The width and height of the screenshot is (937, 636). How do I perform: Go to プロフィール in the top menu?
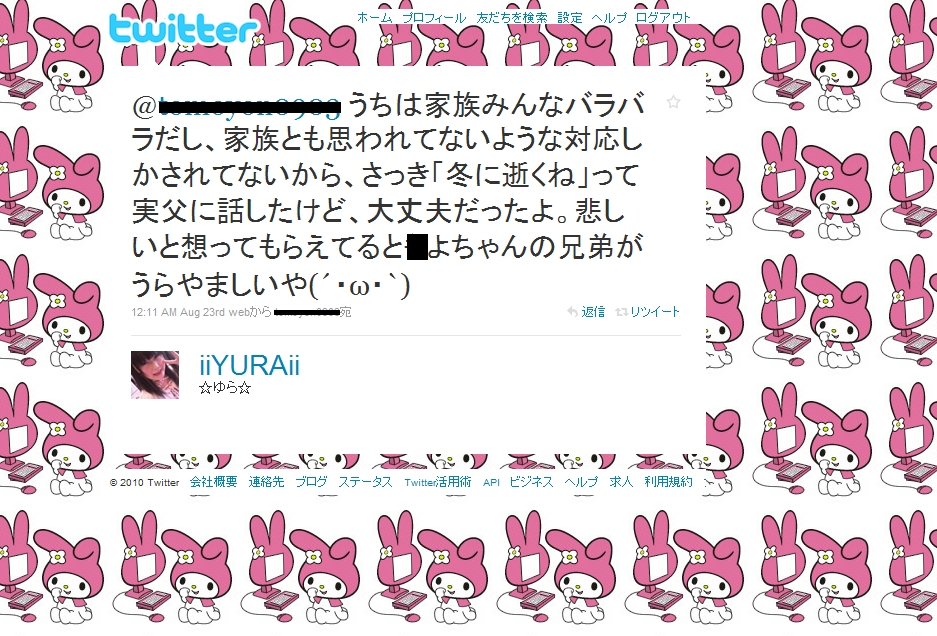coord(434,18)
